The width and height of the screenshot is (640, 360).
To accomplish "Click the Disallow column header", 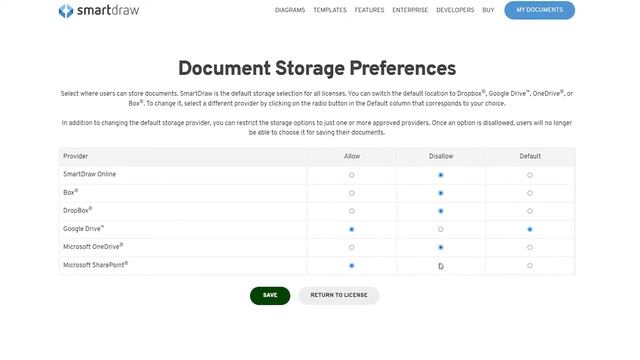I will [x=441, y=156].
